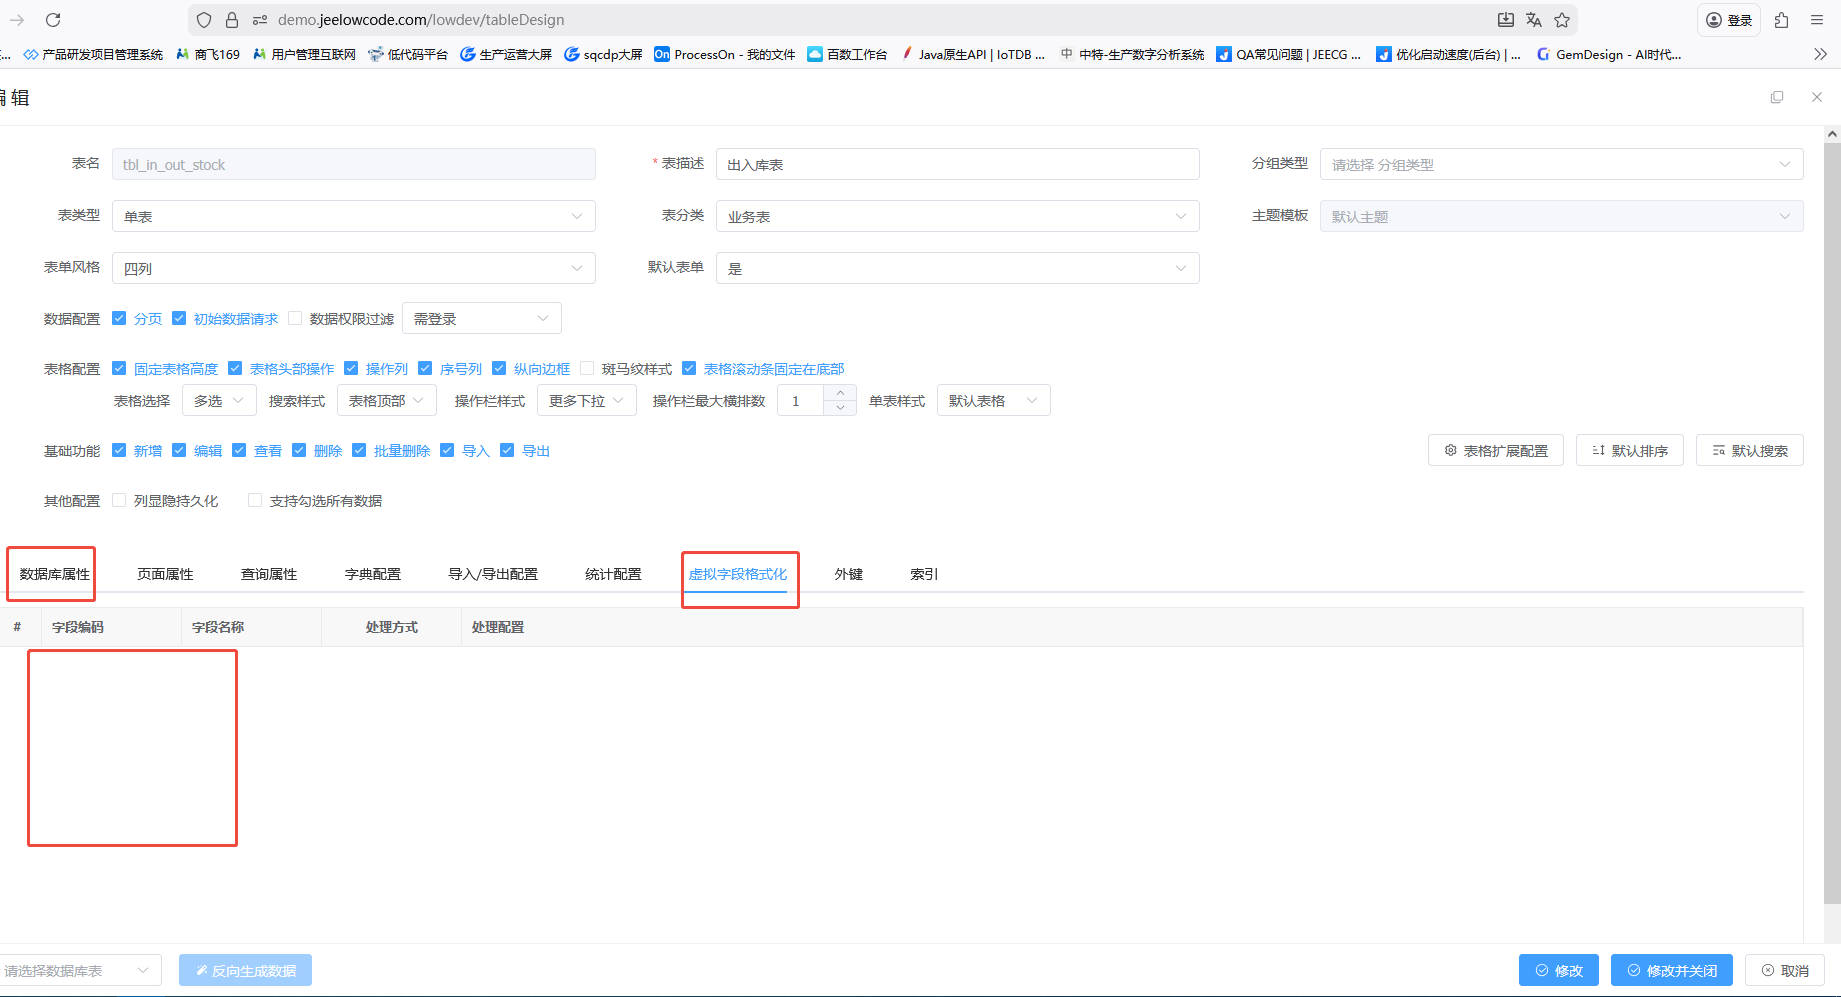Click the 修改并关闭 button
1841x997 pixels.
1671,970
